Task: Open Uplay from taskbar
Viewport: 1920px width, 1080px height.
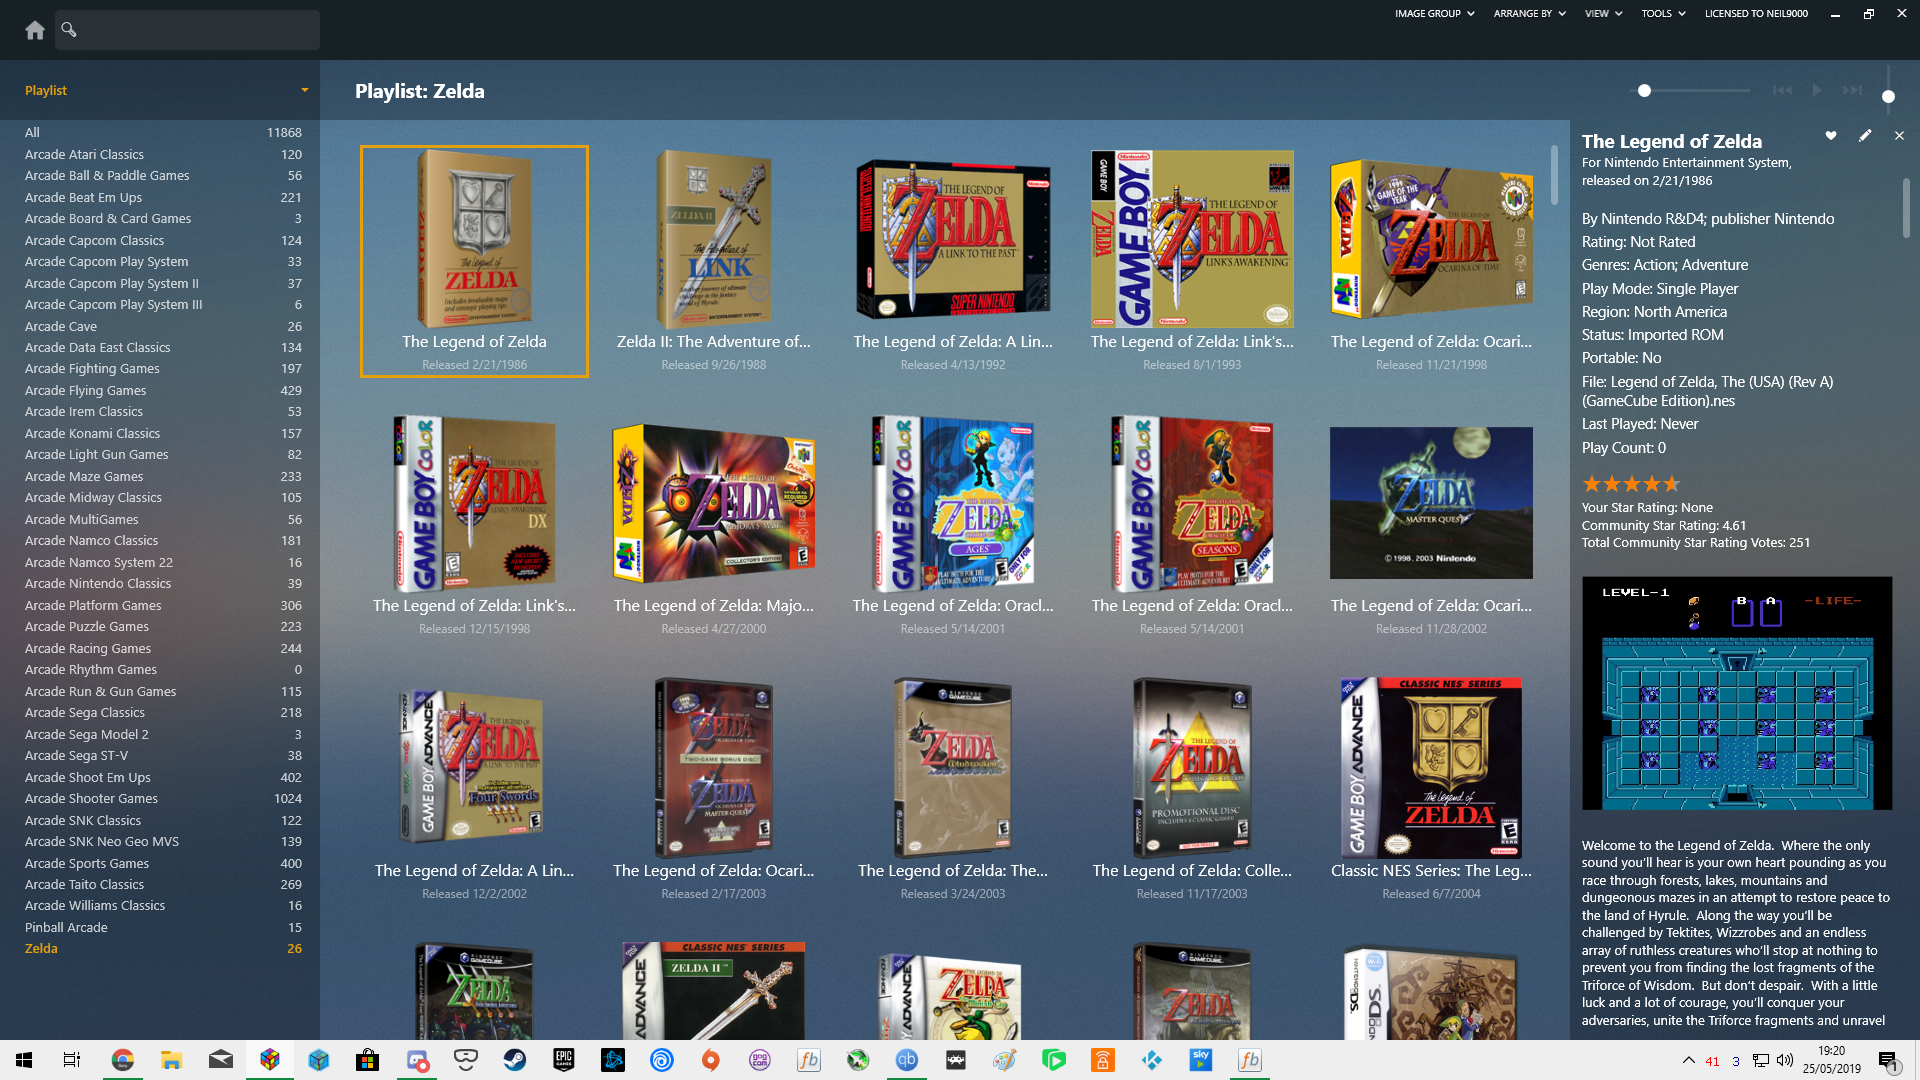Action: [662, 1060]
